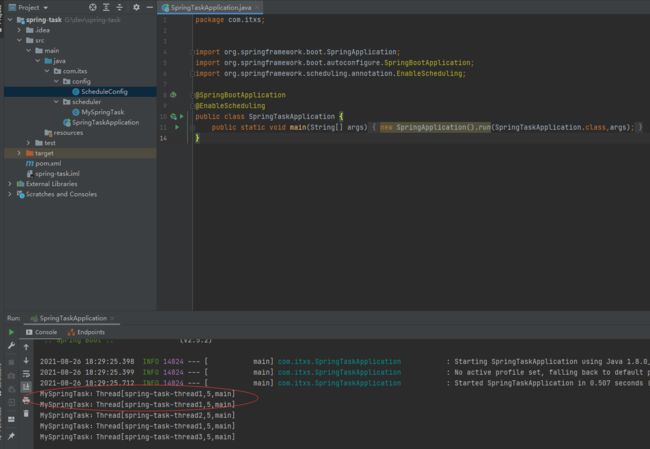Click com.itxs.SpringTaskApplication link in first log line
Screen dimensions: 650x449
coord(340,362)
